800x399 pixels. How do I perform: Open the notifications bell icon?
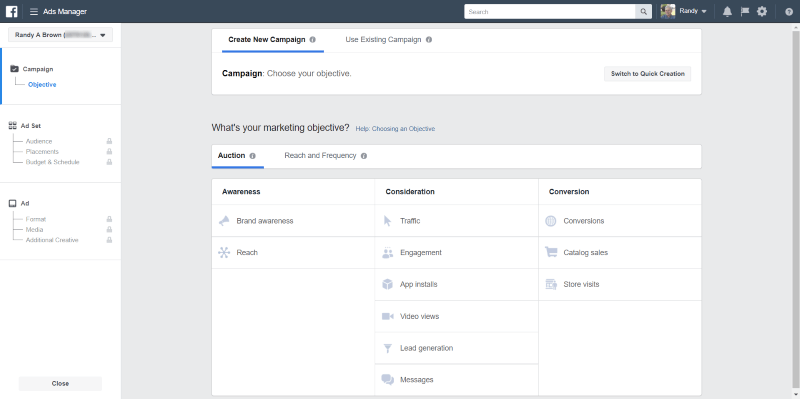tap(728, 11)
